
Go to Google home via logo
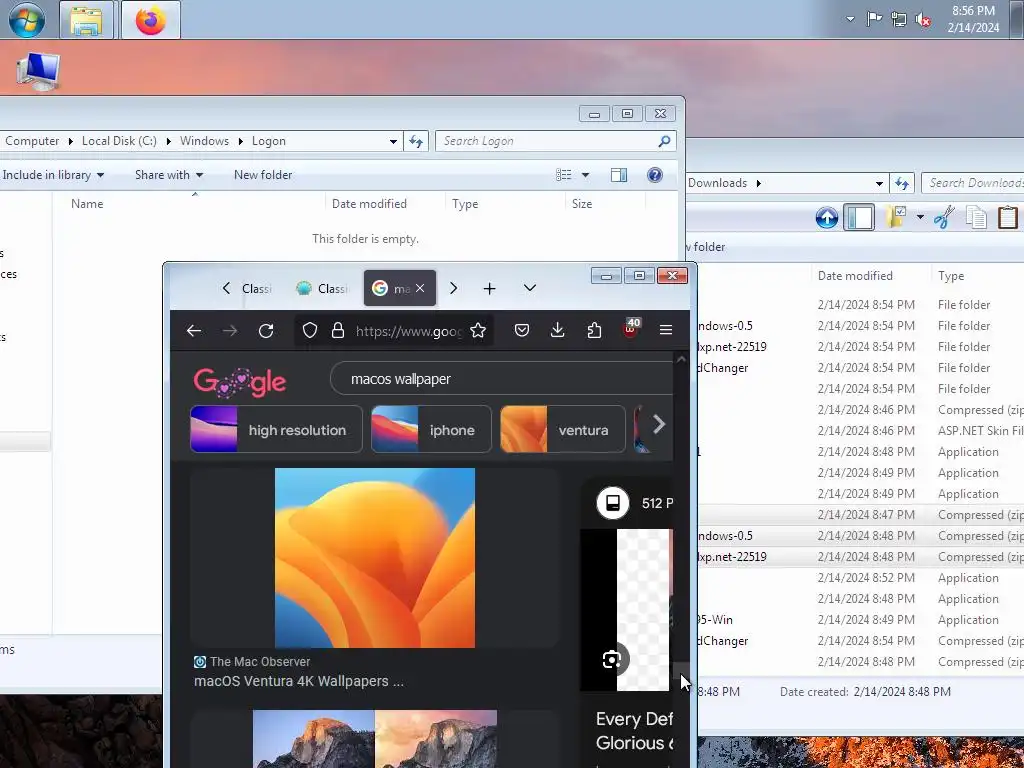240,382
